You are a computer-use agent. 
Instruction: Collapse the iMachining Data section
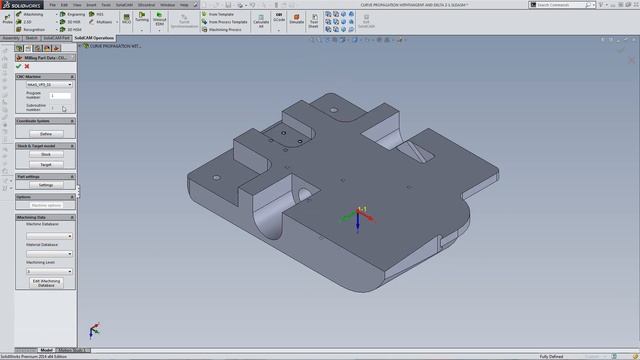pyautogui.click(x=72, y=218)
